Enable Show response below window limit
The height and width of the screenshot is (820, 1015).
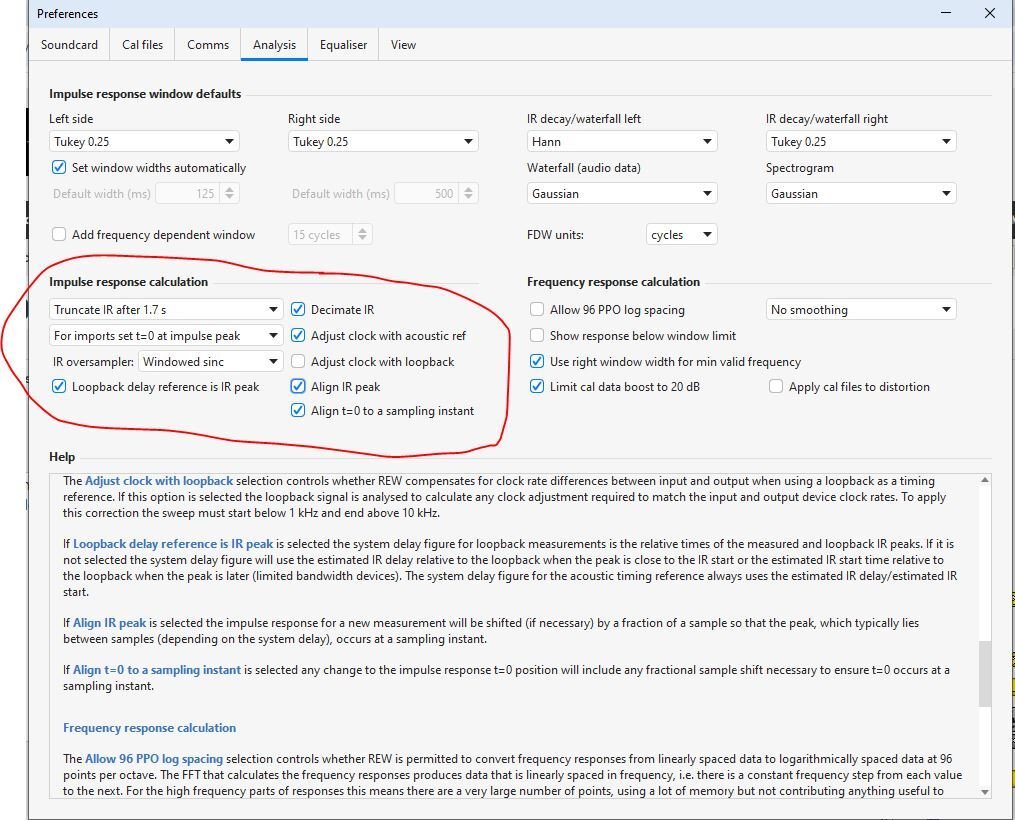[x=537, y=335]
